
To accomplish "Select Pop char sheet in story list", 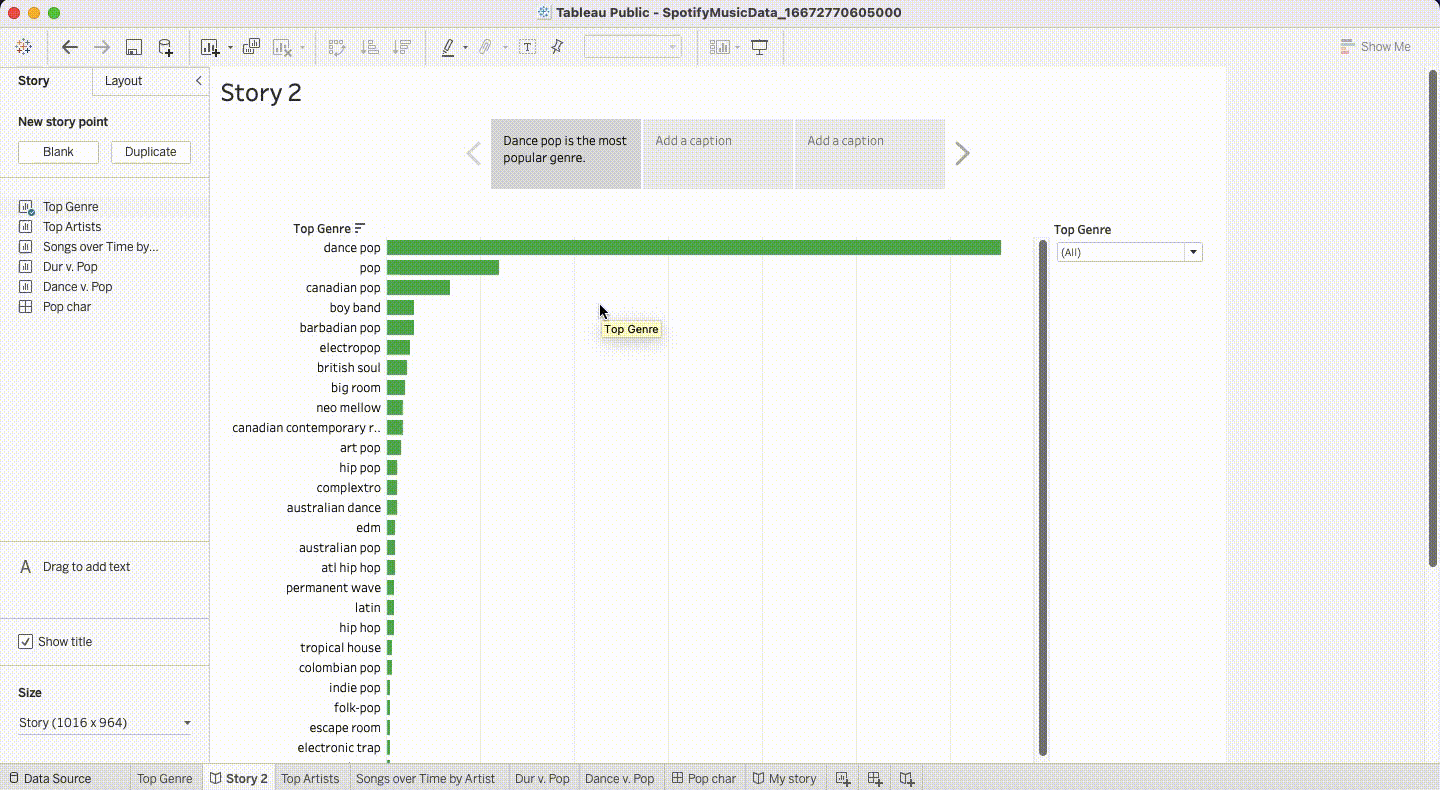I will click(67, 307).
